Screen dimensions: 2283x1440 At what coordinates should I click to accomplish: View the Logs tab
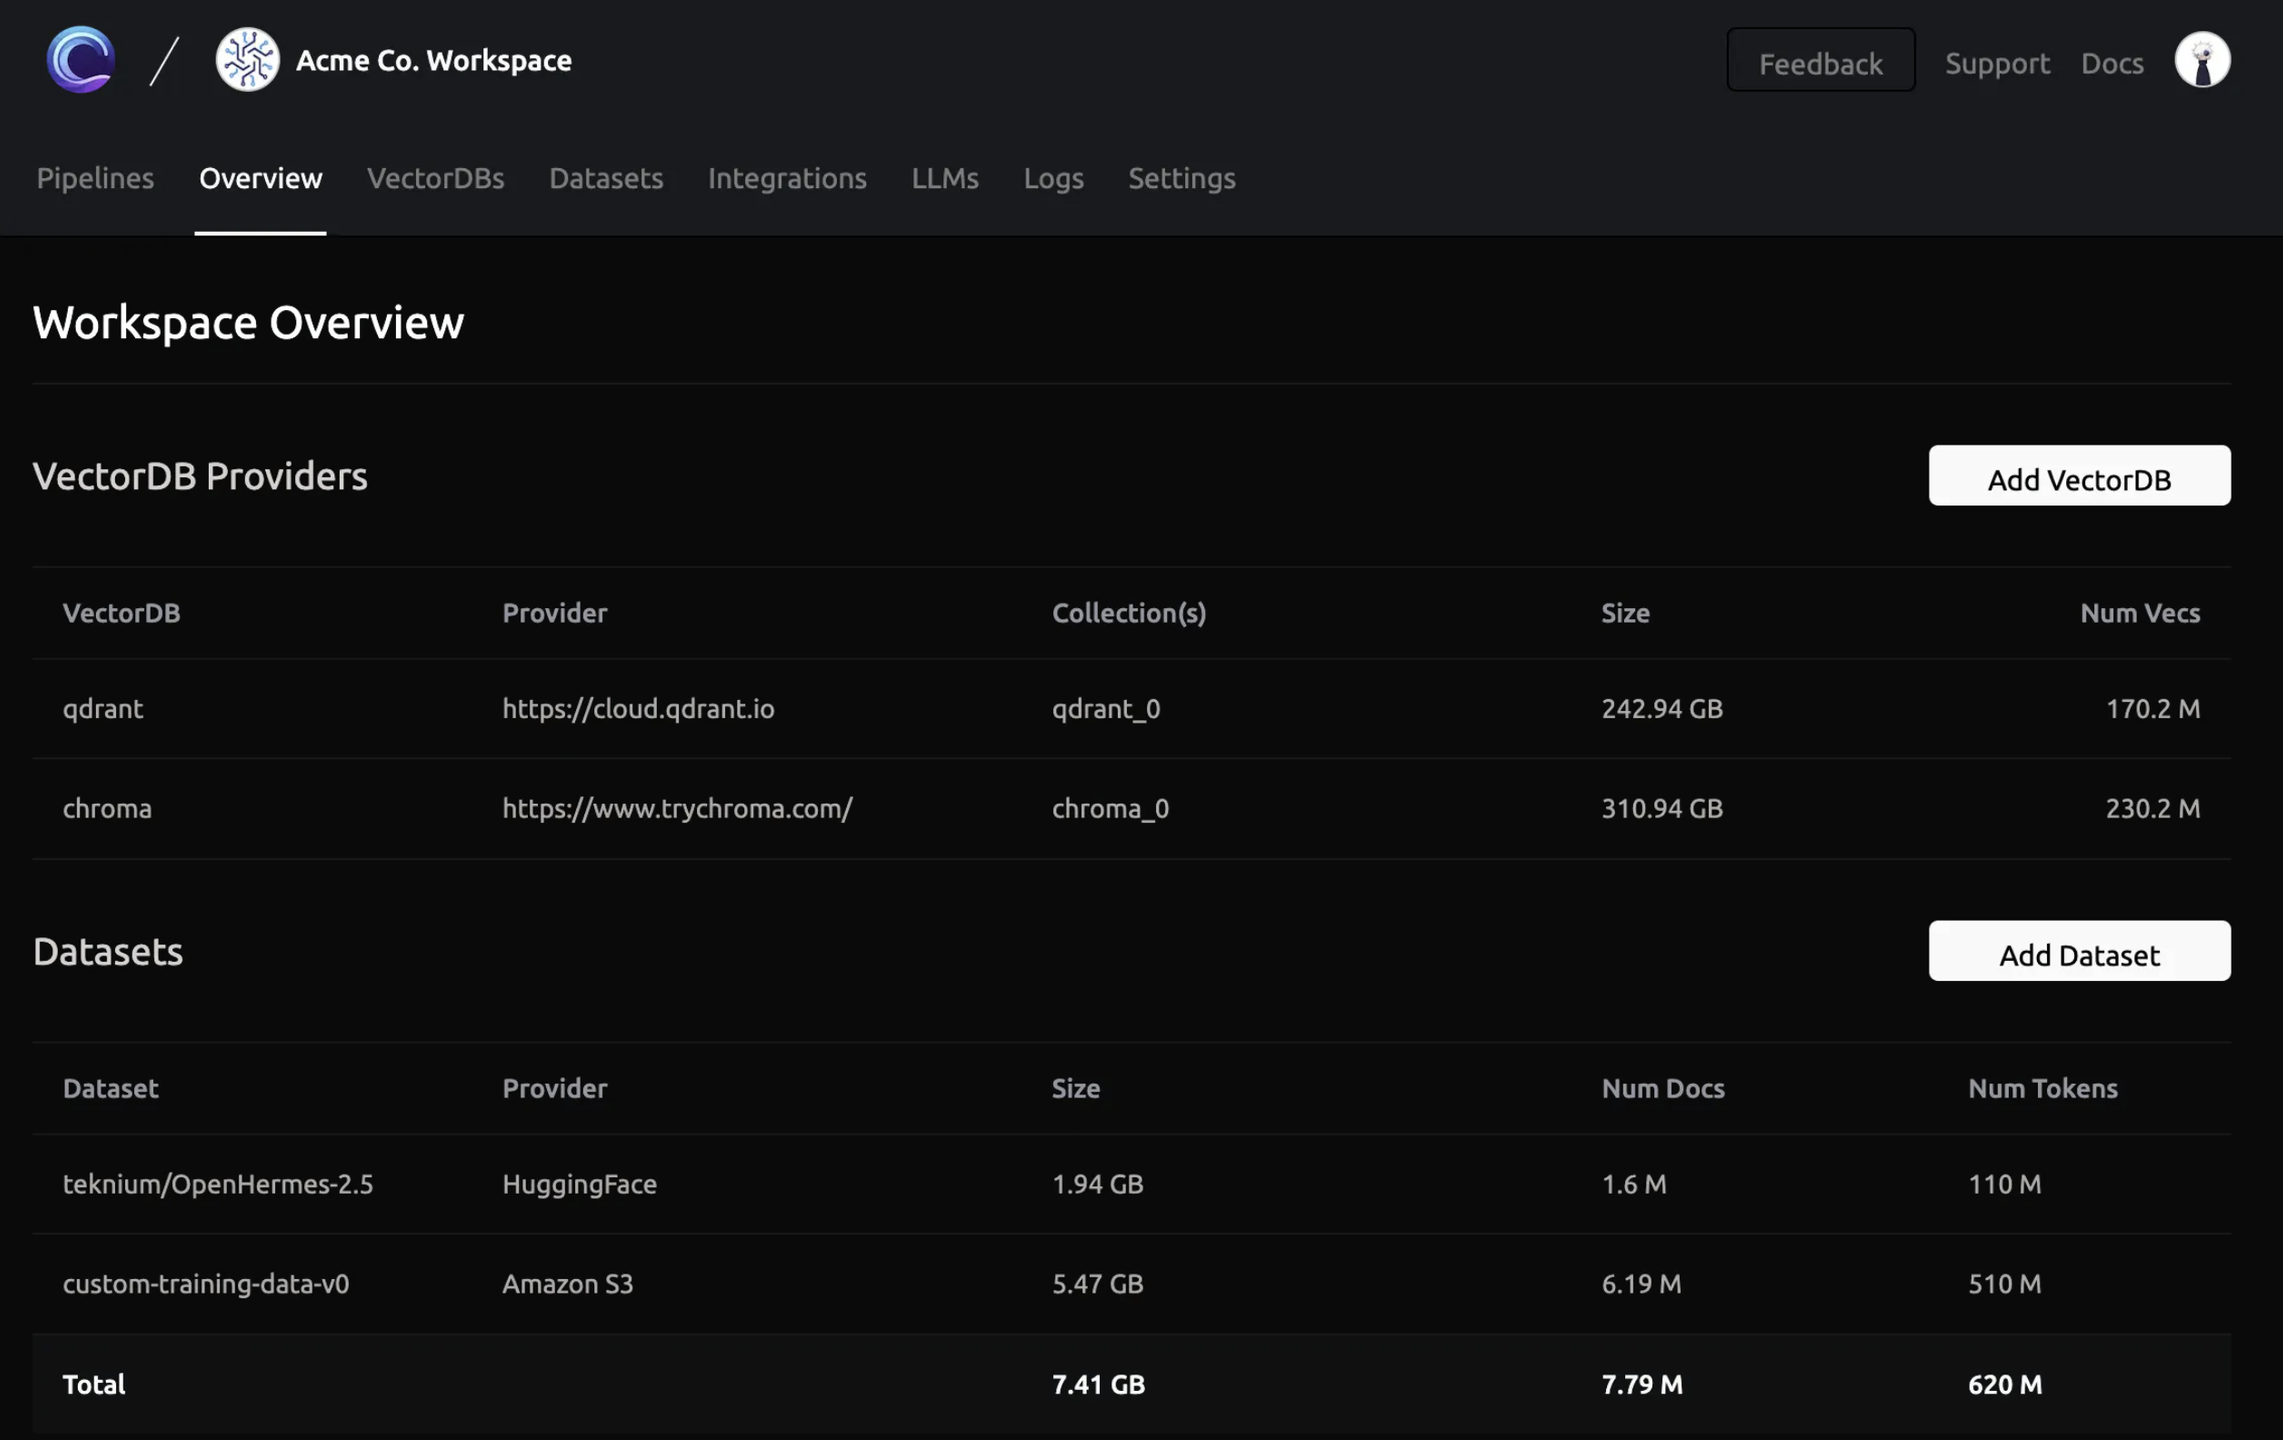pos(1052,178)
